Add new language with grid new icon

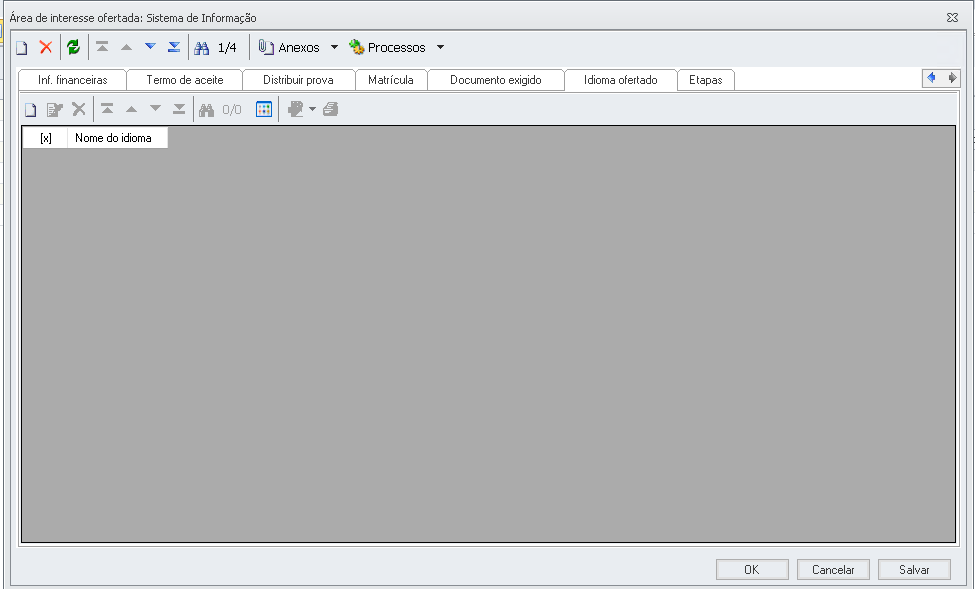(30, 110)
